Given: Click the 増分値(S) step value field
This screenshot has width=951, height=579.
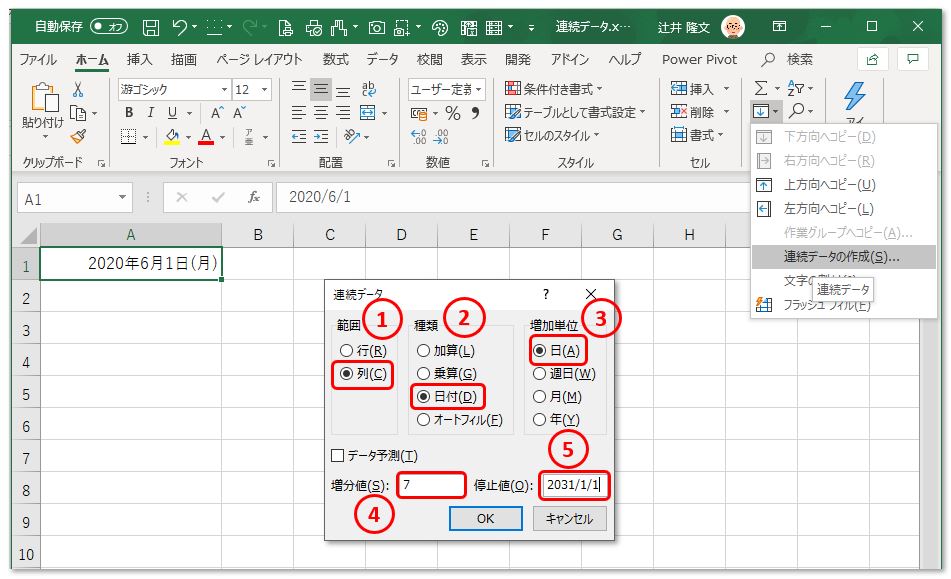Looking at the screenshot, I should [431, 485].
